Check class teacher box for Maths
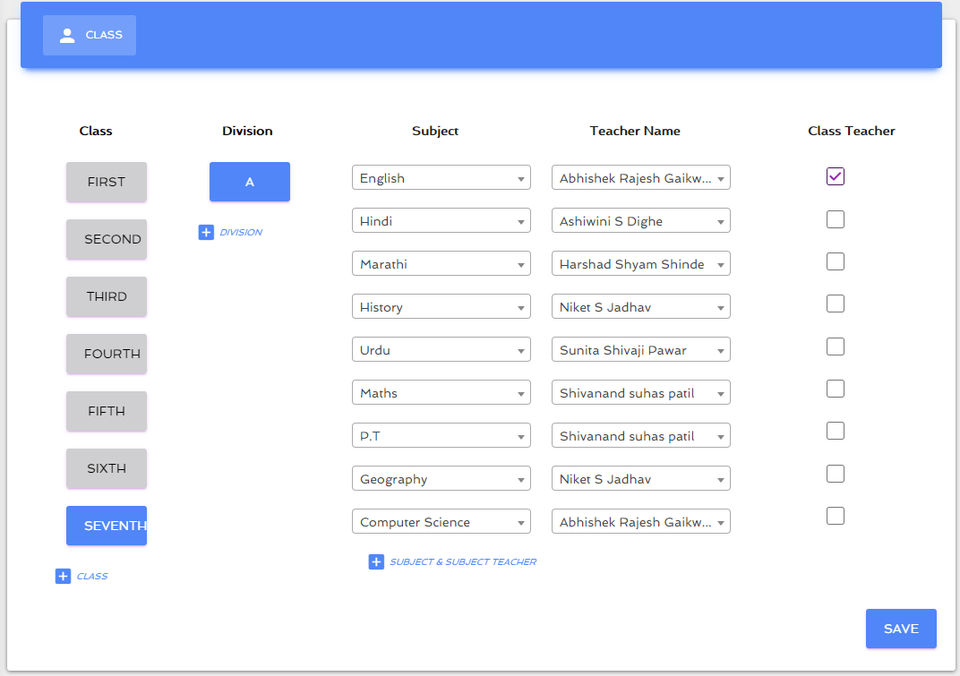This screenshot has height=676, width=960. (835, 389)
